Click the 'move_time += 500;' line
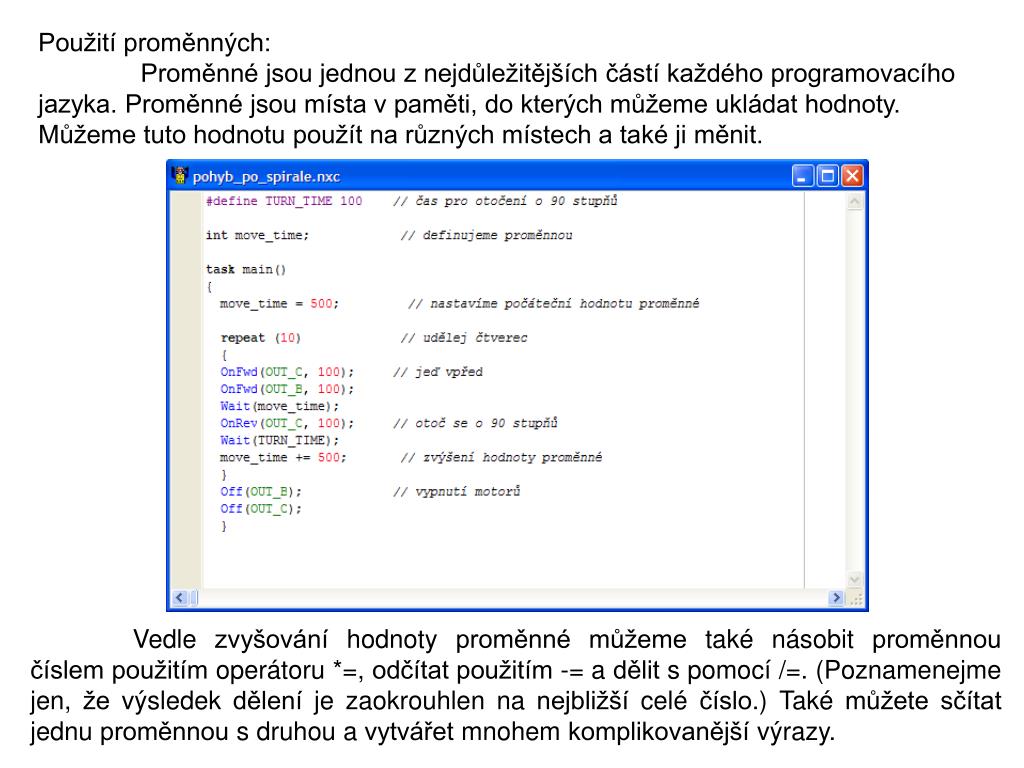 283,457
